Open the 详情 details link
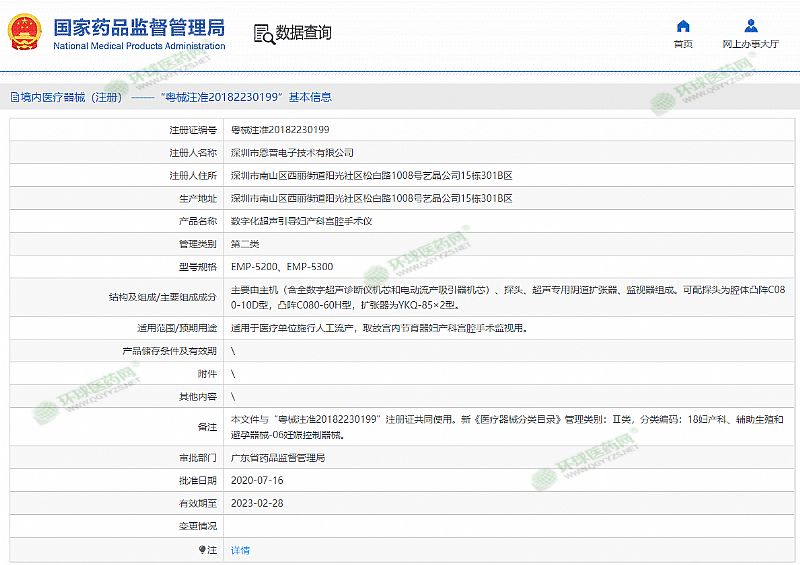The height and width of the screenshot is (565, 800). (241, 550)
